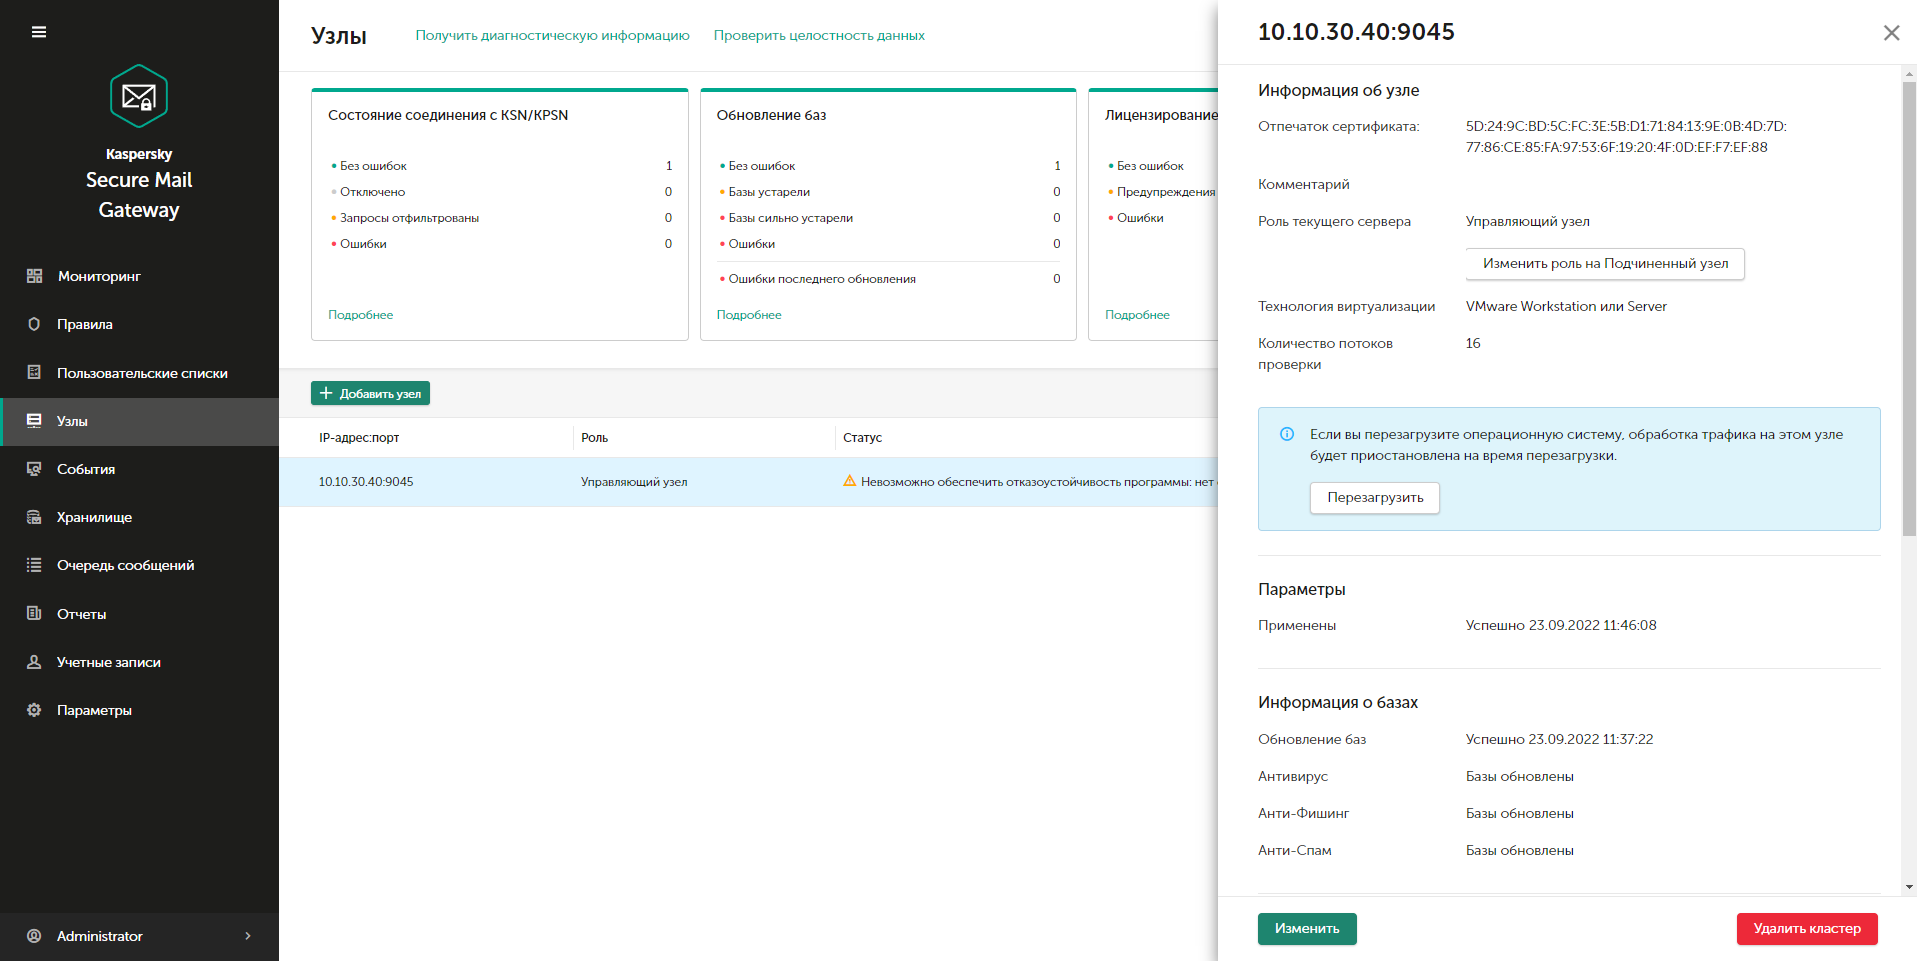Click the Отключено row in the KSN/KPSN card
This screenshot has height=961, width=1917.
click(x=501, y=192)
